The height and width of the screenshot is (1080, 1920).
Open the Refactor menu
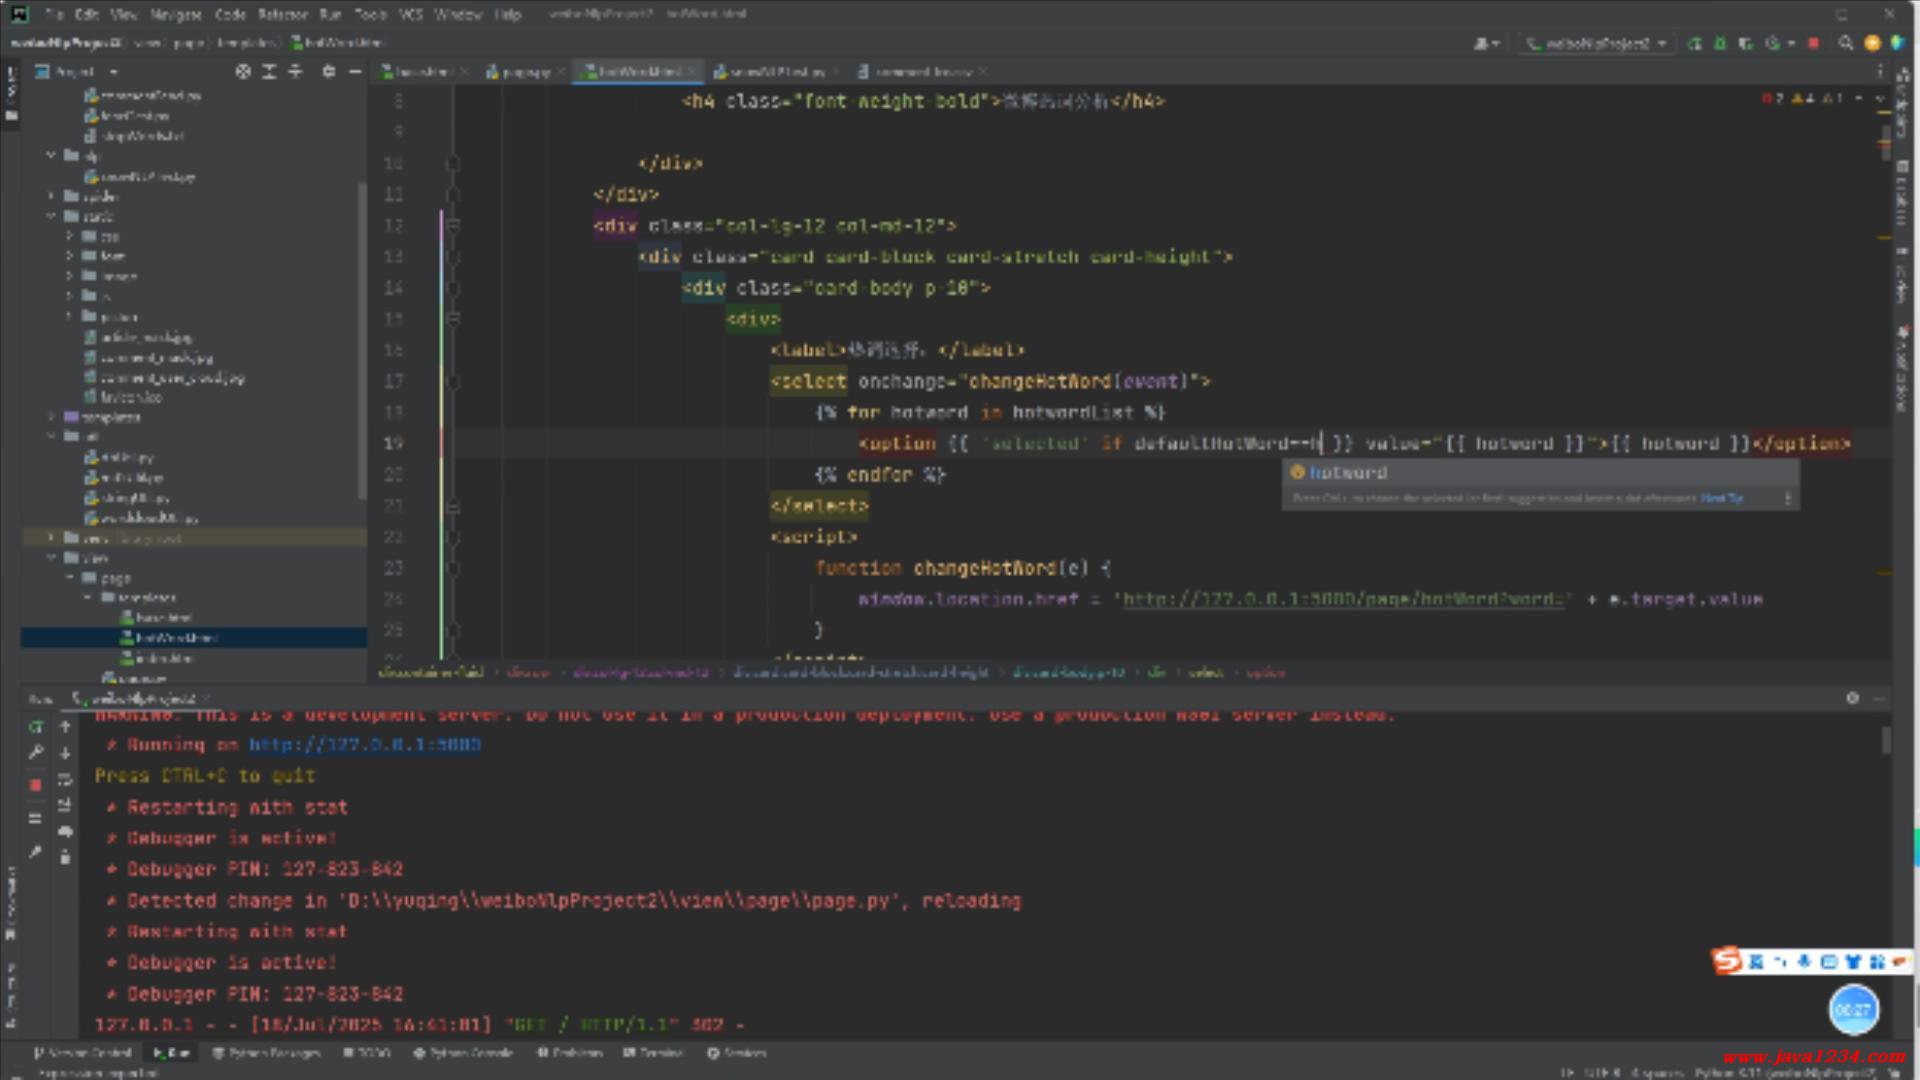pos(282,14)
